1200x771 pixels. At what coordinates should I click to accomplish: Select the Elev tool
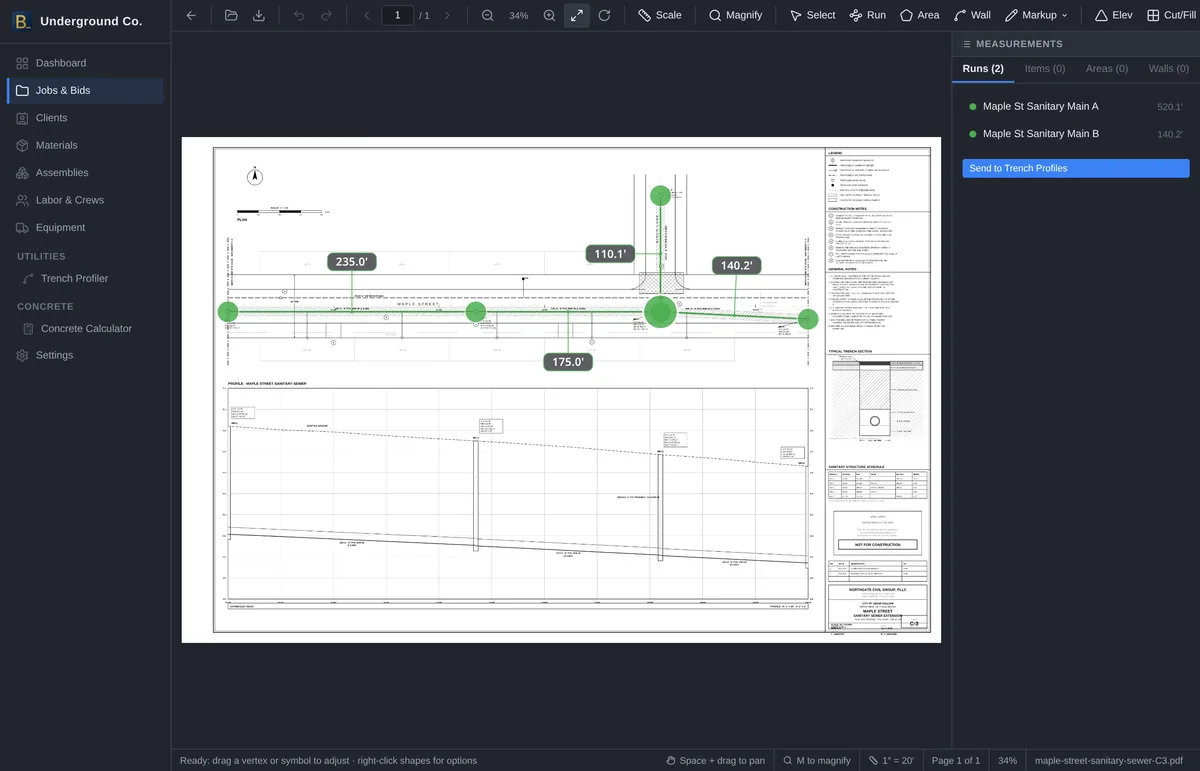click(1113, 15)
